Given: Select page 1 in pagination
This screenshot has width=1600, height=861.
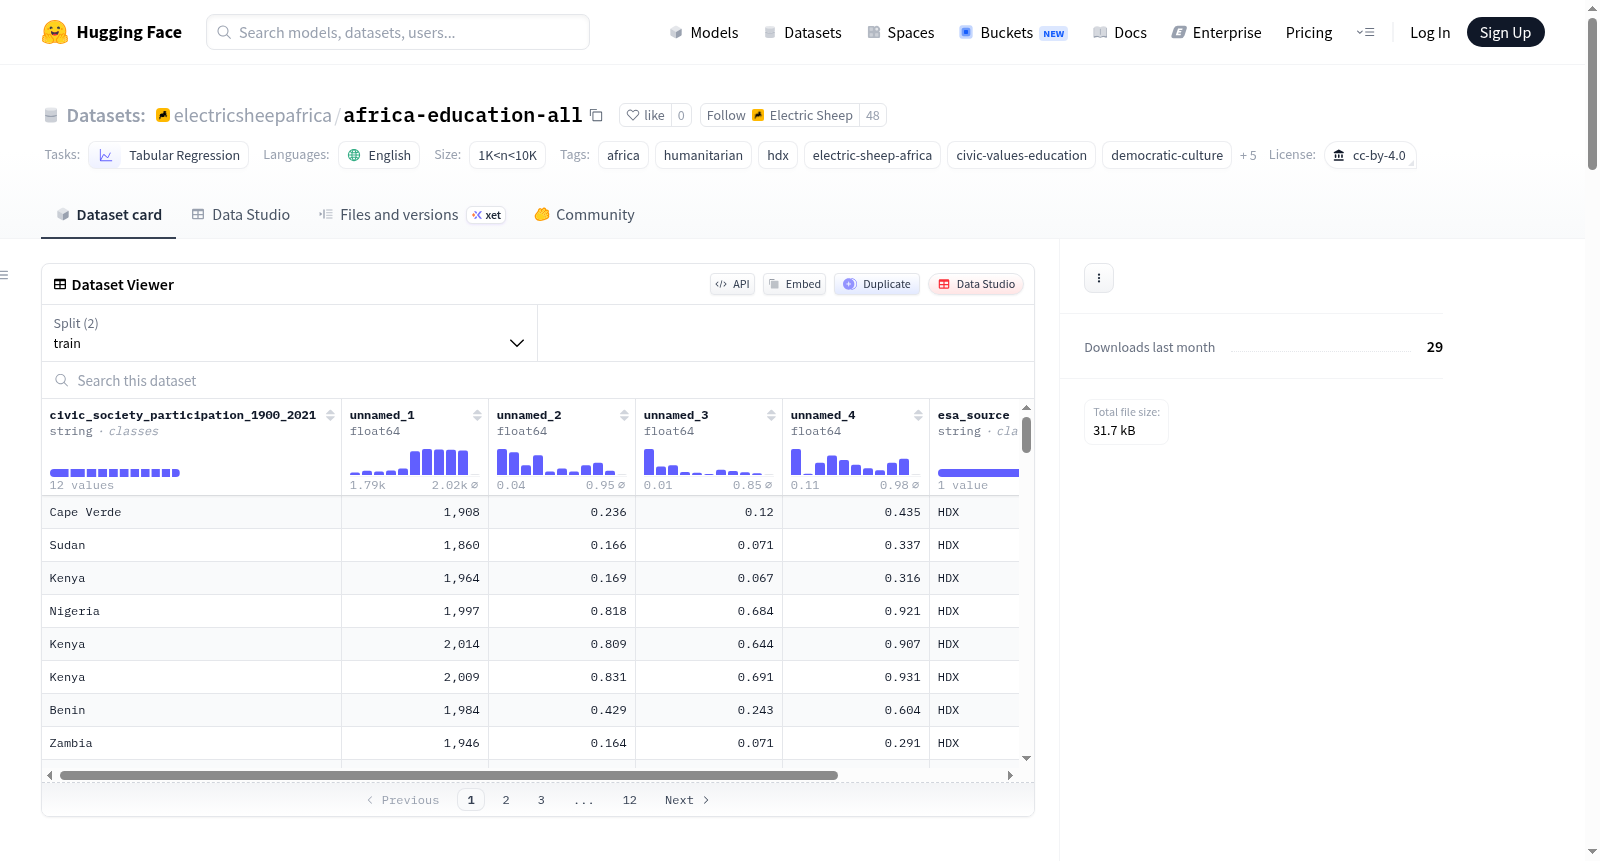Looking at the screenshot, I should [471, 800].
